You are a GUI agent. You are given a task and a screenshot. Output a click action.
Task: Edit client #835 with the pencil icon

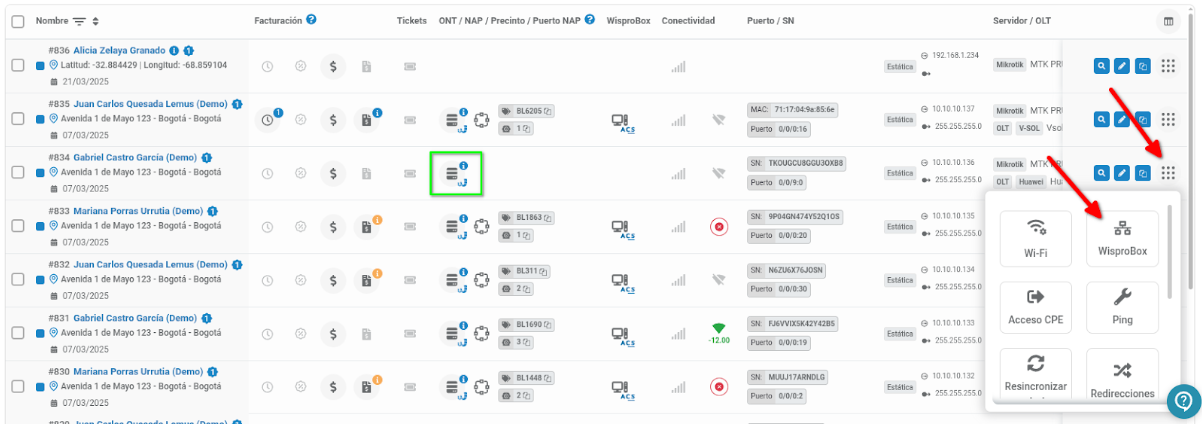click(1122, 120)
